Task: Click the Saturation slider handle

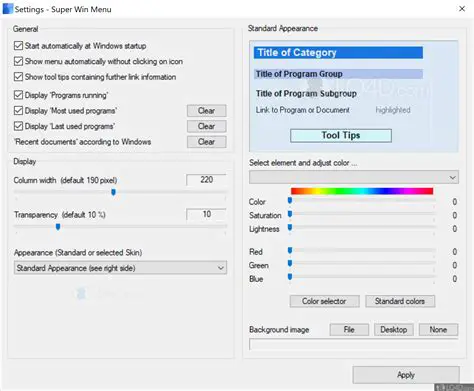Action: [290, 214]
